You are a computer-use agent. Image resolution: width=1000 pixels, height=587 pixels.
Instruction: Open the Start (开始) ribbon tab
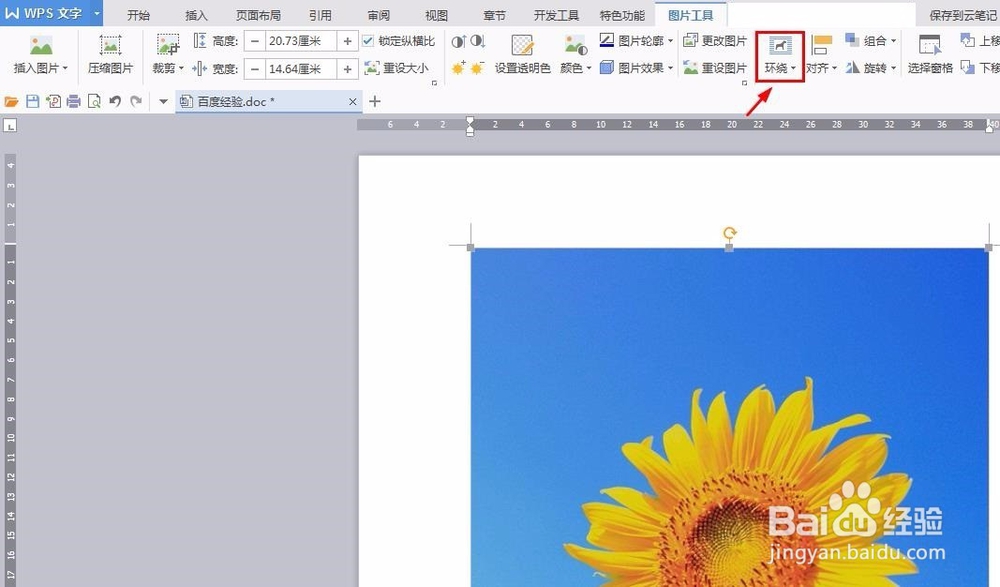tap(138, 15)
